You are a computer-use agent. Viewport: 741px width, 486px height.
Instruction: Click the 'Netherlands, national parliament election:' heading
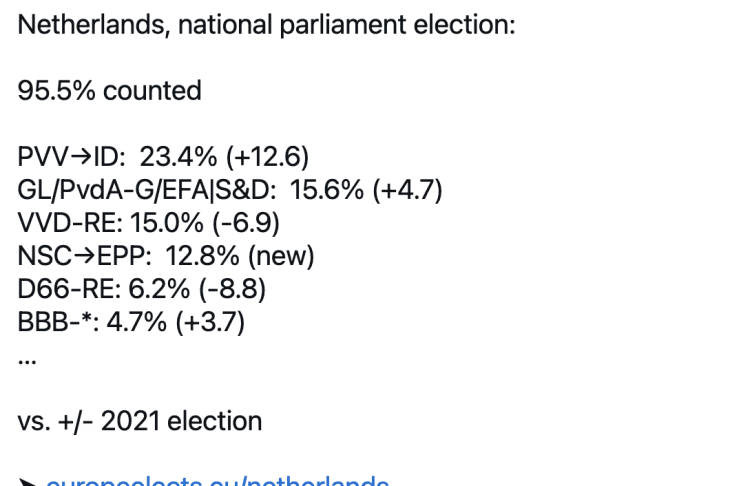tap(267, 25)
